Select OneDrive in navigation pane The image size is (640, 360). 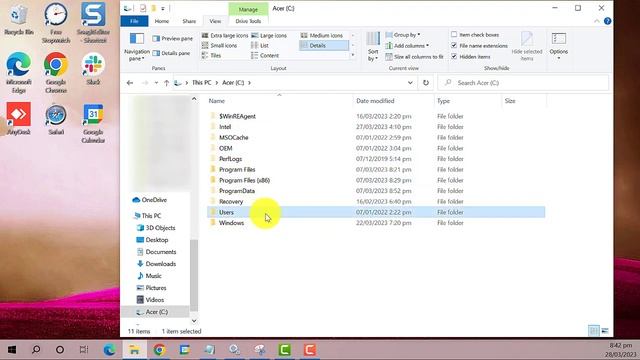[154, 200]
